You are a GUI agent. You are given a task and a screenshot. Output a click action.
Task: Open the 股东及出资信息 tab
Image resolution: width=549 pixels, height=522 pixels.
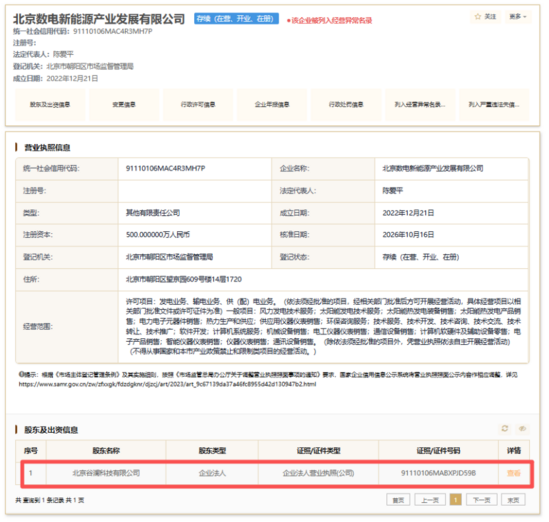(50, 104)
